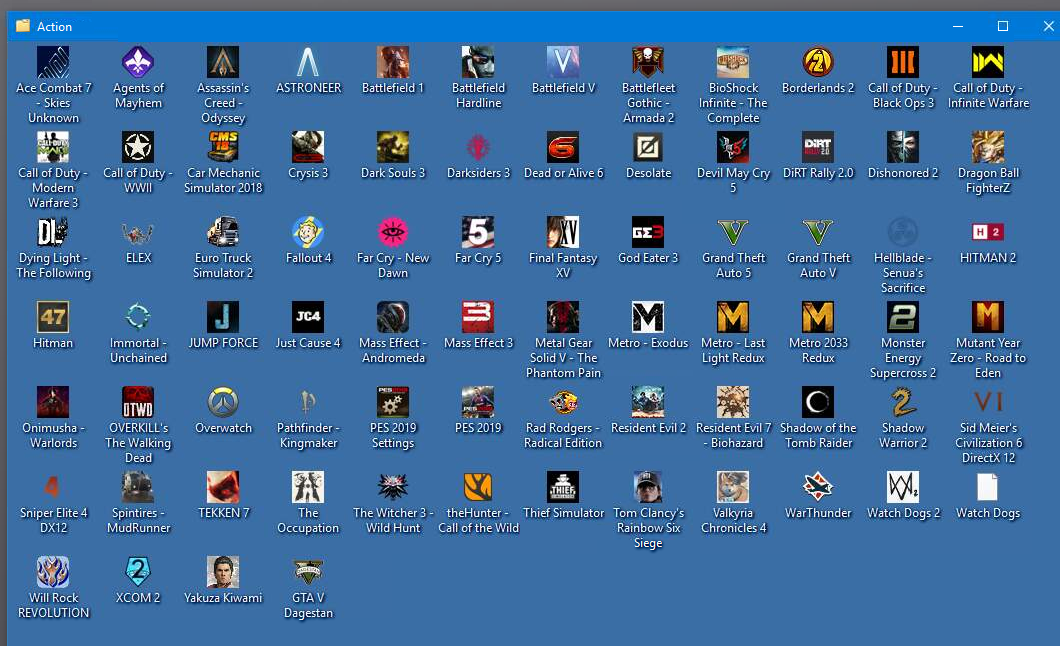Select the Dragon Ball FighterZ icon
1060x646 pixels.
coord(988,147)
